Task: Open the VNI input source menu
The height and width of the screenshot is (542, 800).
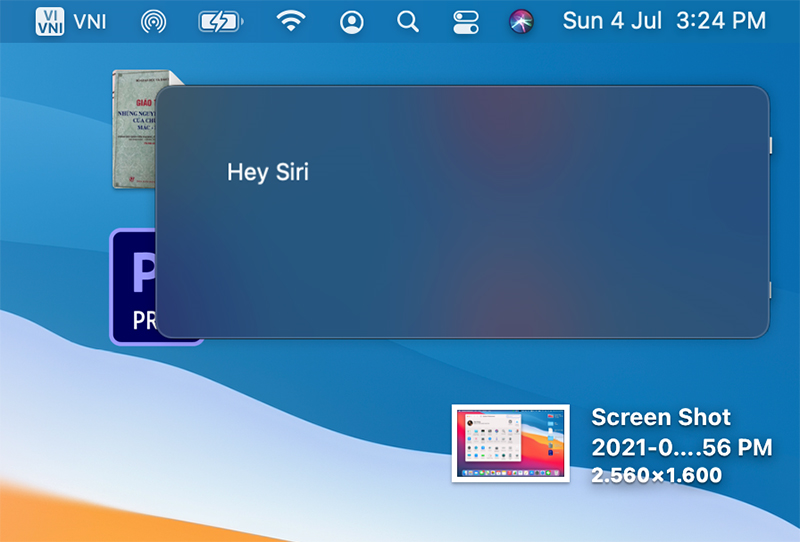Action: [50, 21]
